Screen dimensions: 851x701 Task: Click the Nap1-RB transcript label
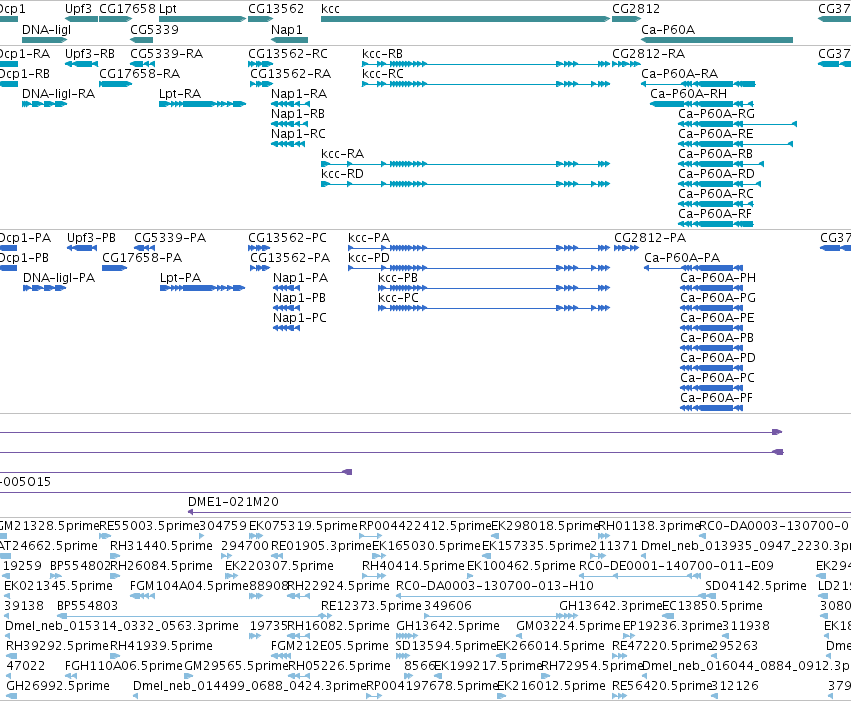coord(297,113)
